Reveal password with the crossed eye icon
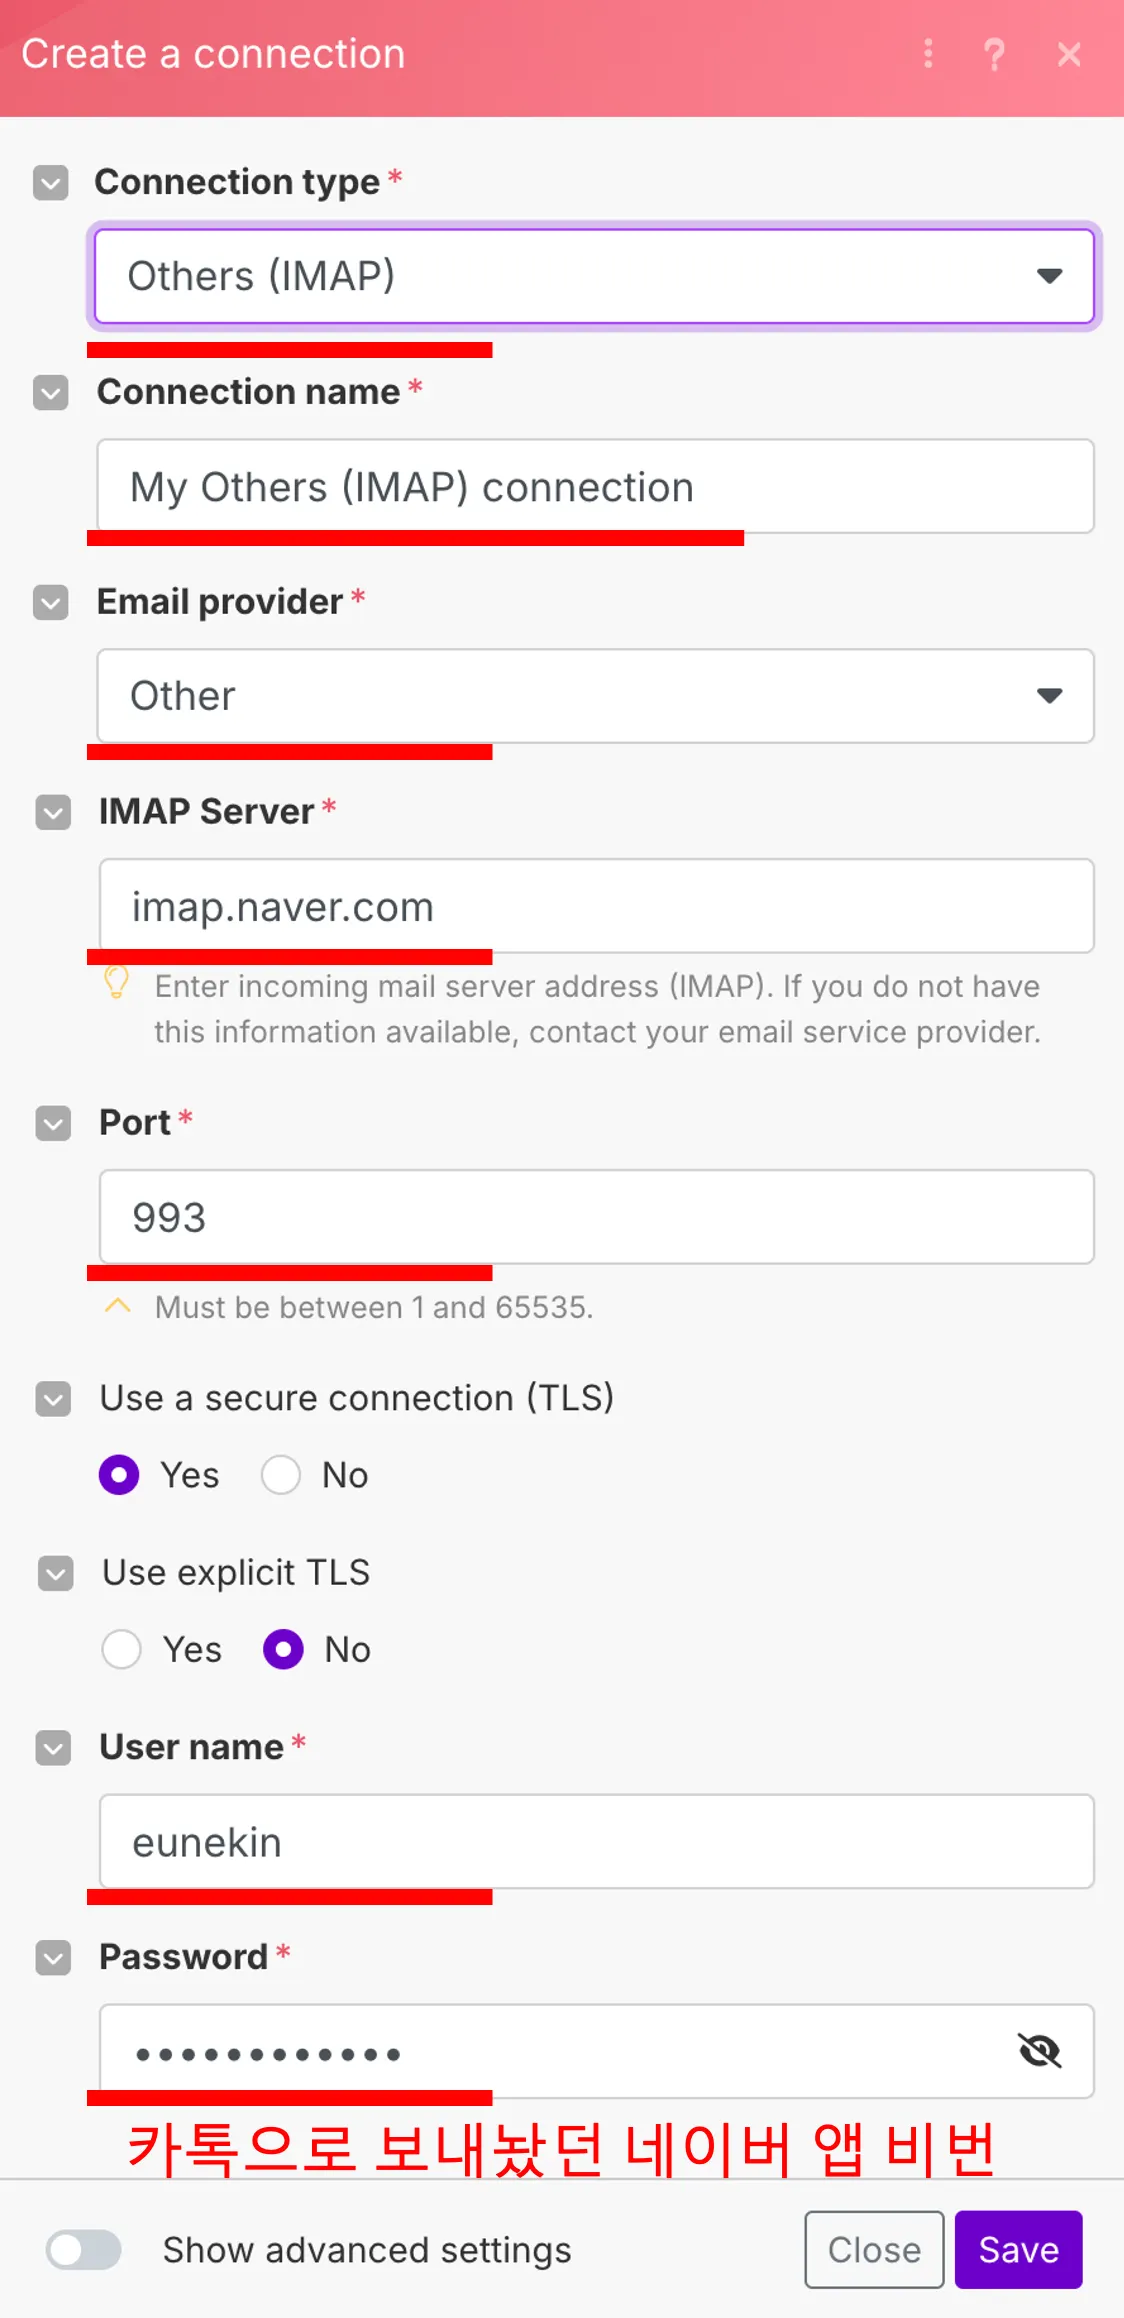 [x=1040, y=2051]
